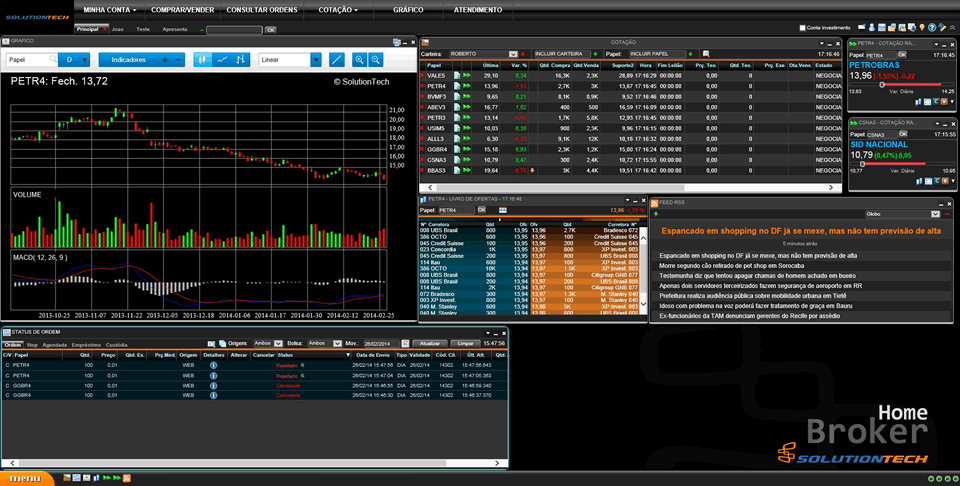This screenshot has width=960, height=486.
Task: Add an indicator with the plus button
Action: [x=164, y=59]
